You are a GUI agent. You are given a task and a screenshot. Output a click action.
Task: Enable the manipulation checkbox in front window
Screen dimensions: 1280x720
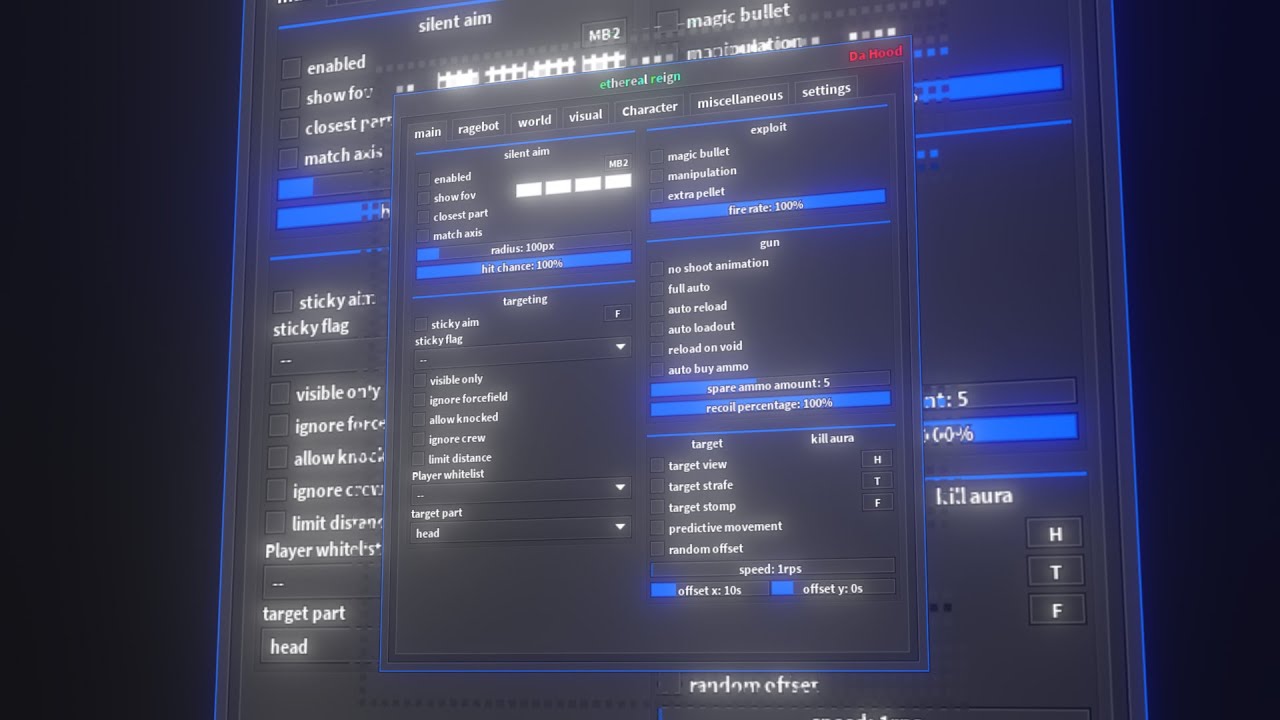pos(657,175)
